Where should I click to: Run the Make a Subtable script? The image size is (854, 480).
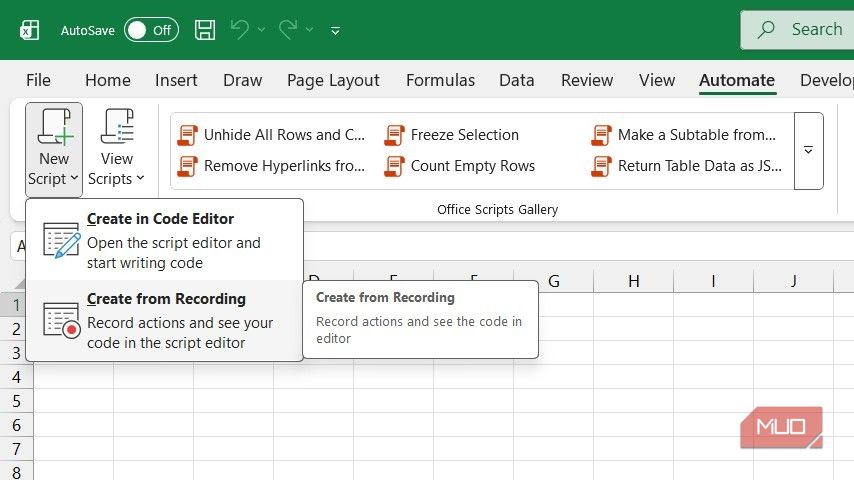point(684,135)
